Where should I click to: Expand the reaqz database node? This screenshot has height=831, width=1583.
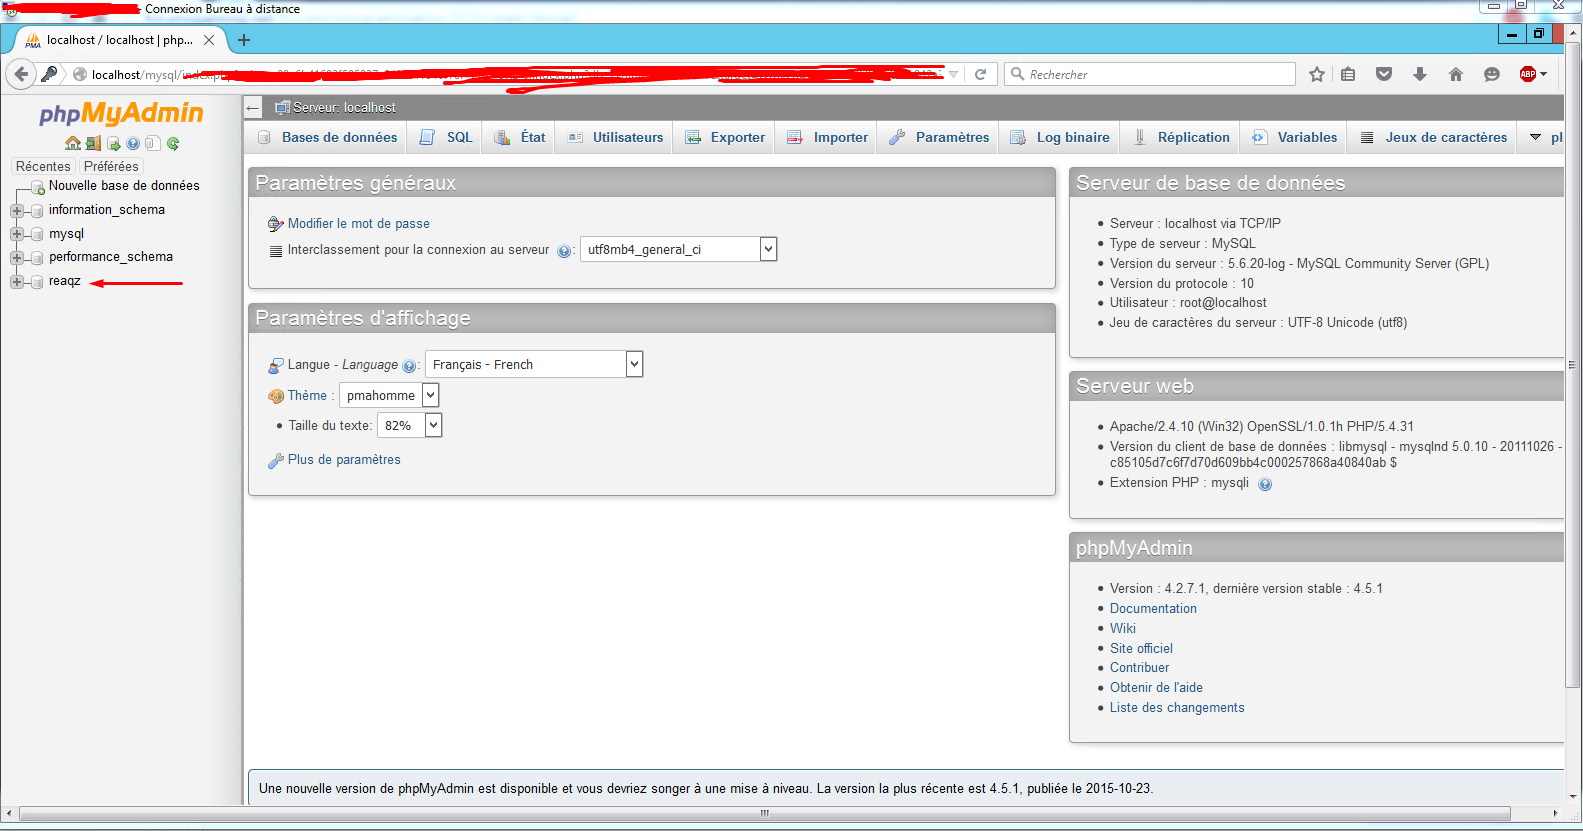point(17,282)
